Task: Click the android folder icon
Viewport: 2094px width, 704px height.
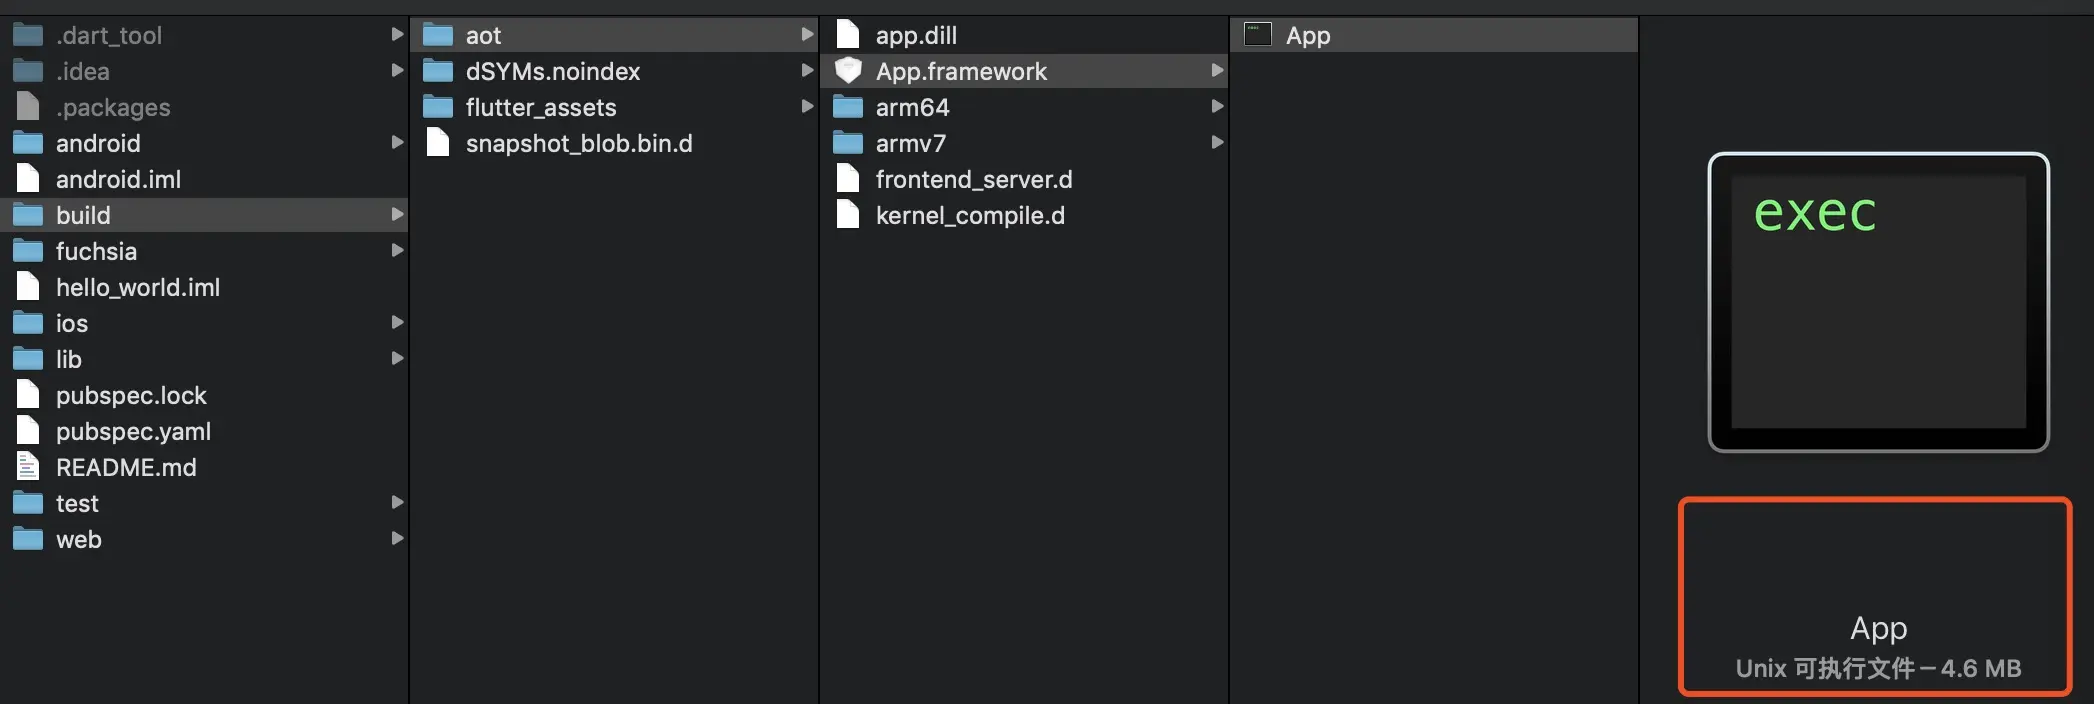Action: click(x=28, y=143)
